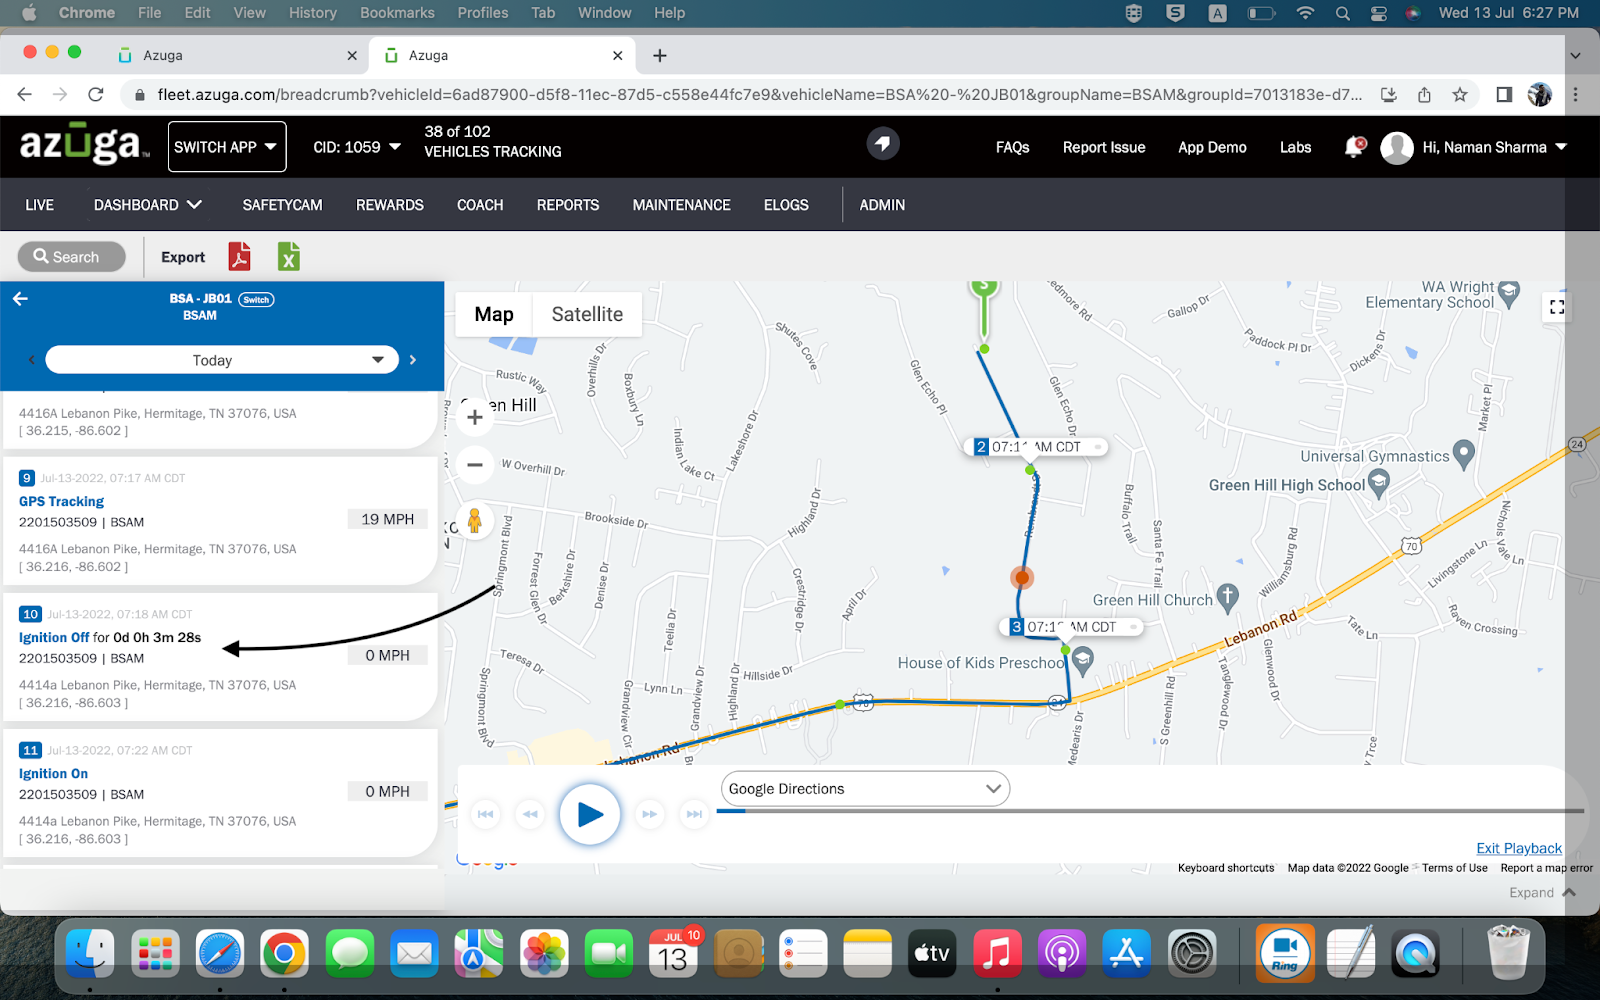
Task: Click the Azuga logo
Action: 84,145
